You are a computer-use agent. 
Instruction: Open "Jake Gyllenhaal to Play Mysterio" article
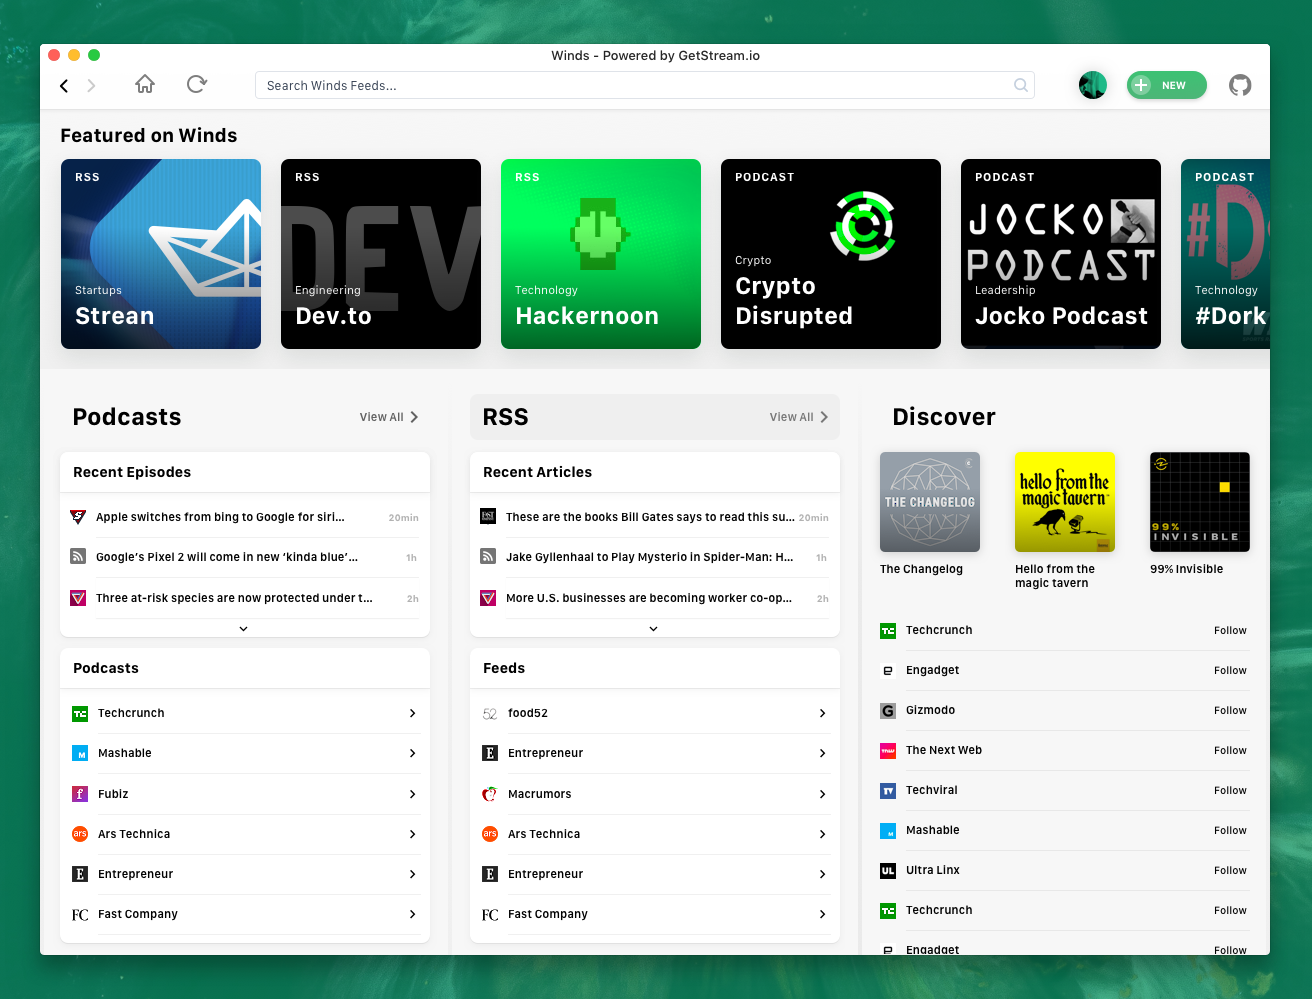tap(650, 557)
